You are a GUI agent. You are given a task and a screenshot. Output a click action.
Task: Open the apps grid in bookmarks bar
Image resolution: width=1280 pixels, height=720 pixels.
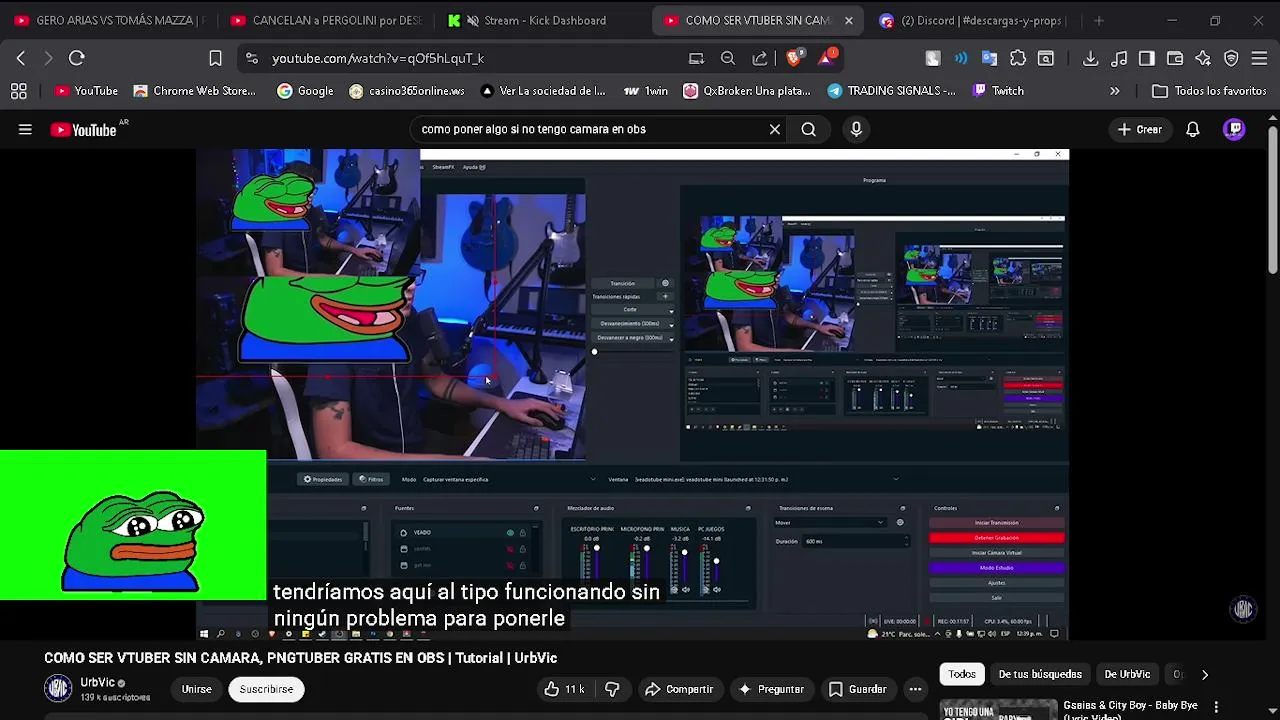tap(18, 91)
